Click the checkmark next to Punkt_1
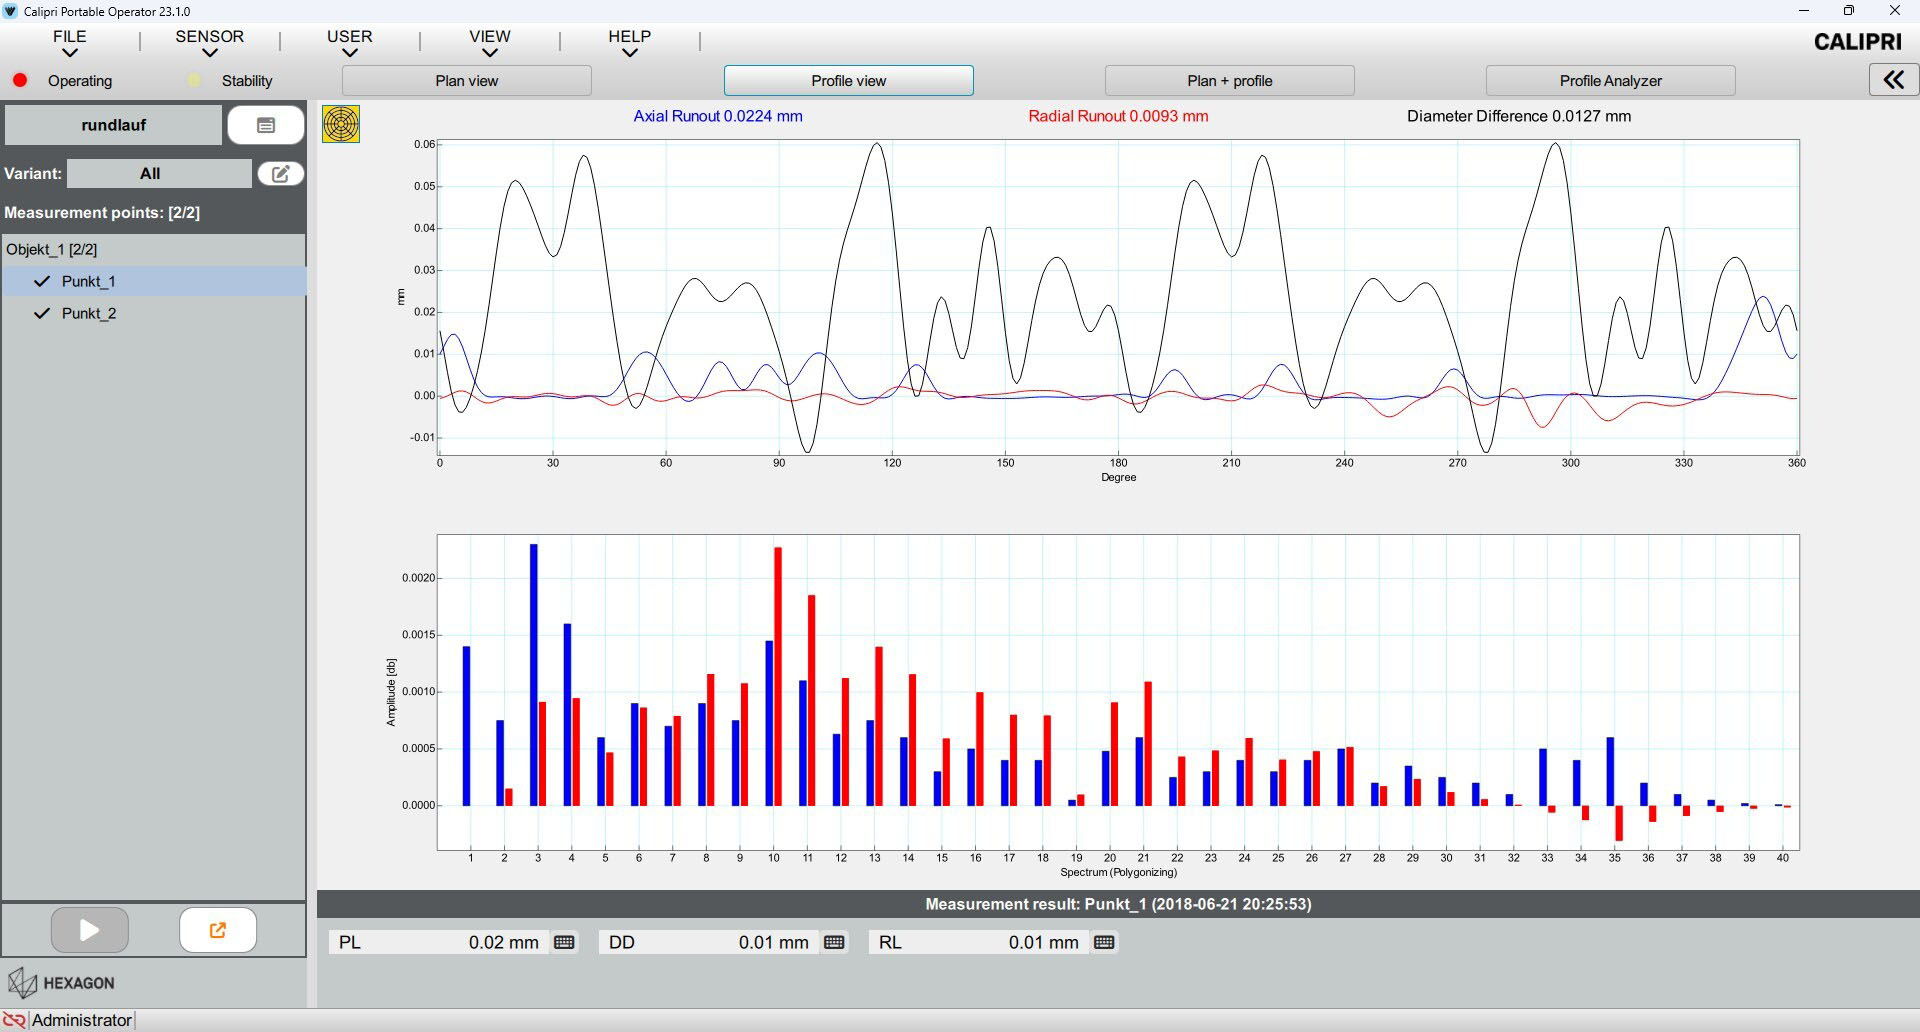1920x1032 pixels. 42,281
